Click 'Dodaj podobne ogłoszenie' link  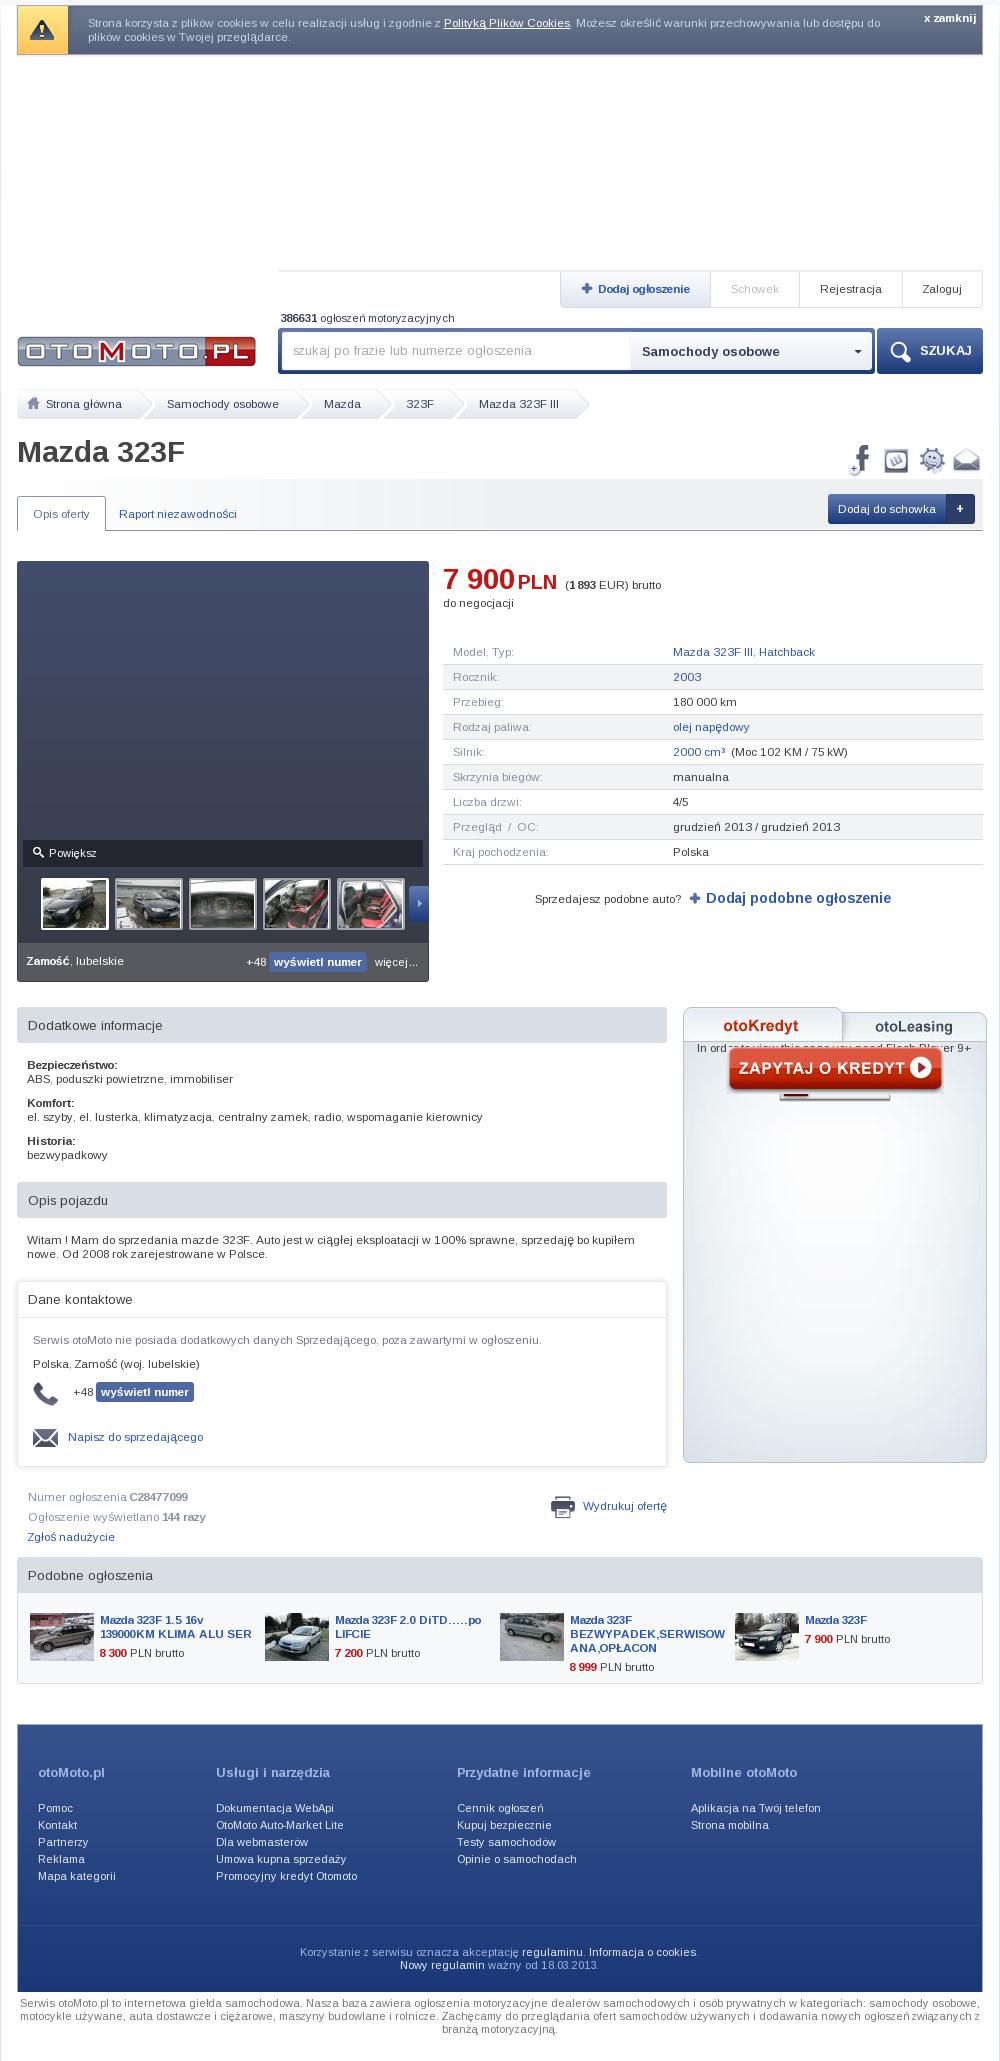[x=790, y=898]
